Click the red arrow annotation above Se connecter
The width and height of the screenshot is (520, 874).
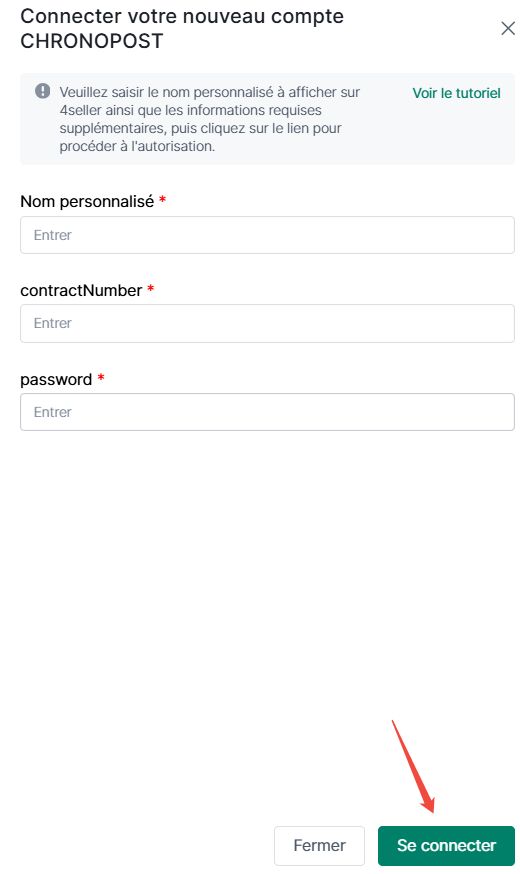[x=414, y=766]
